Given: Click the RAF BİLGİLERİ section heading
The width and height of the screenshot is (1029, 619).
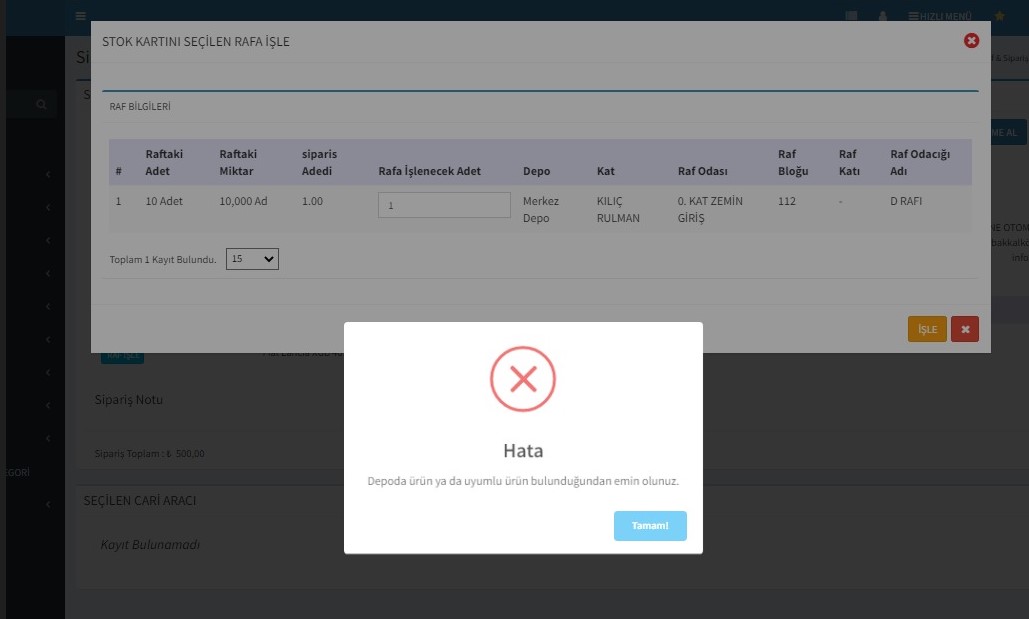Looking at the screenshot, I should (x=140, y=106).
